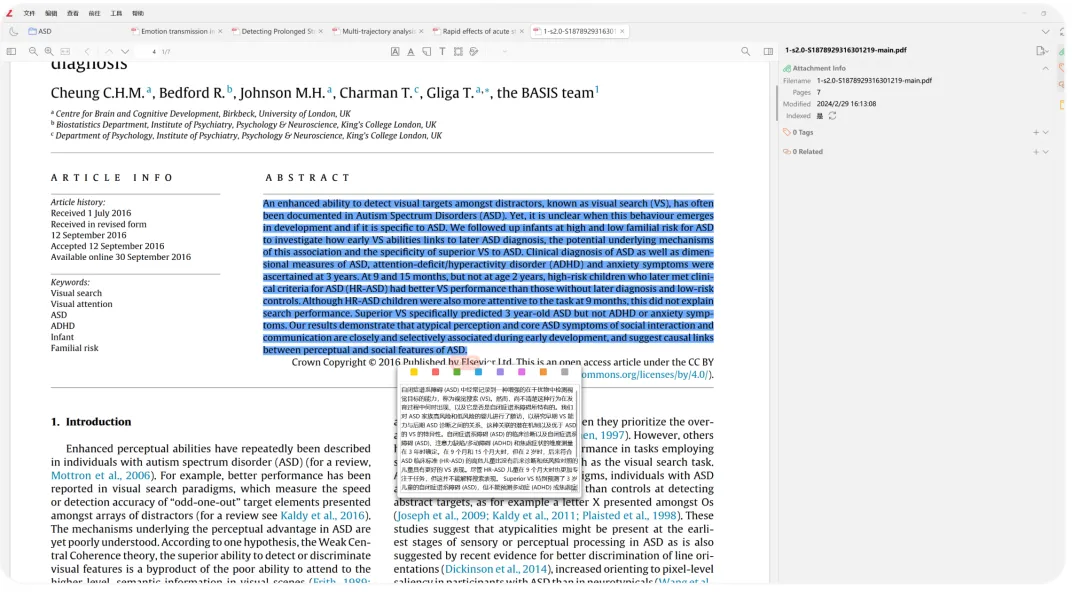Screen dimensions: 1080x596
Task: Click the yellow side-nav notes icon
Action: 1062,105
